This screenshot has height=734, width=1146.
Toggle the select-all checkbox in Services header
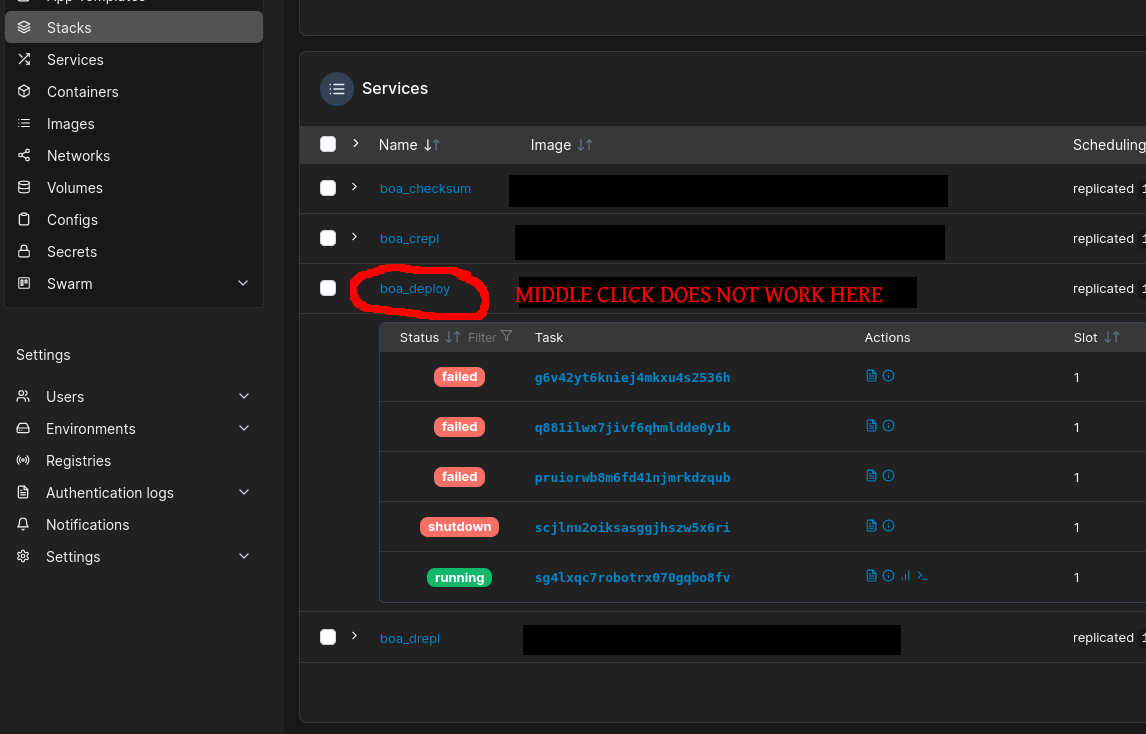tap(327, 143)
